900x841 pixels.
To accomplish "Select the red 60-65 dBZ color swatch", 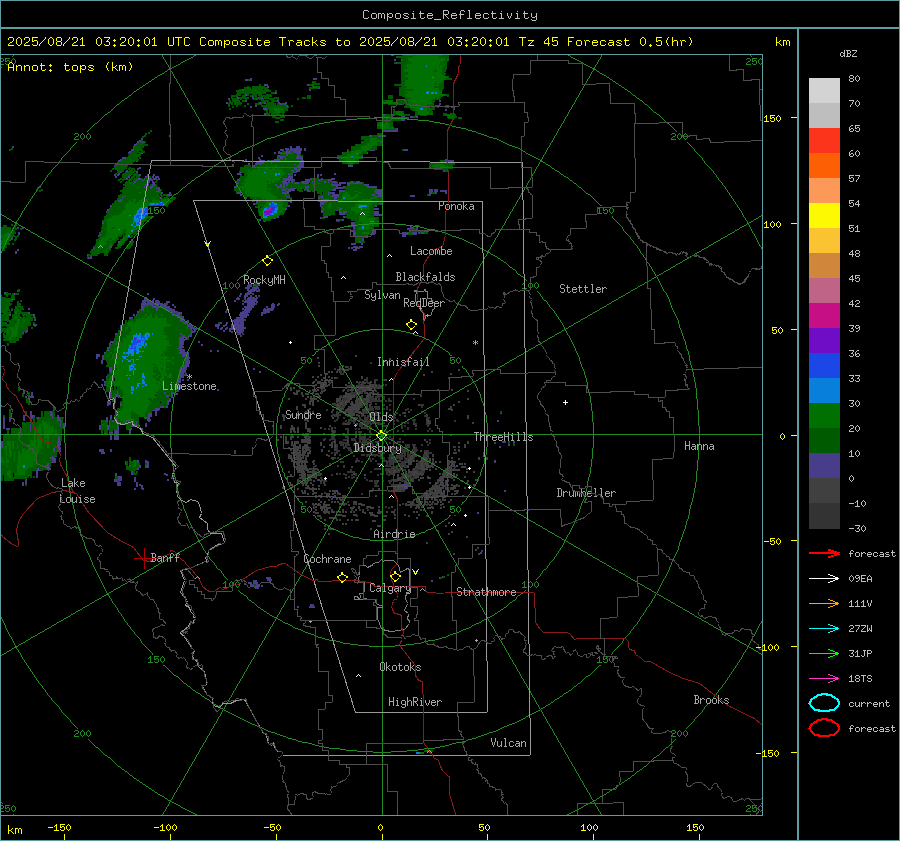I will tap(824, 141).
